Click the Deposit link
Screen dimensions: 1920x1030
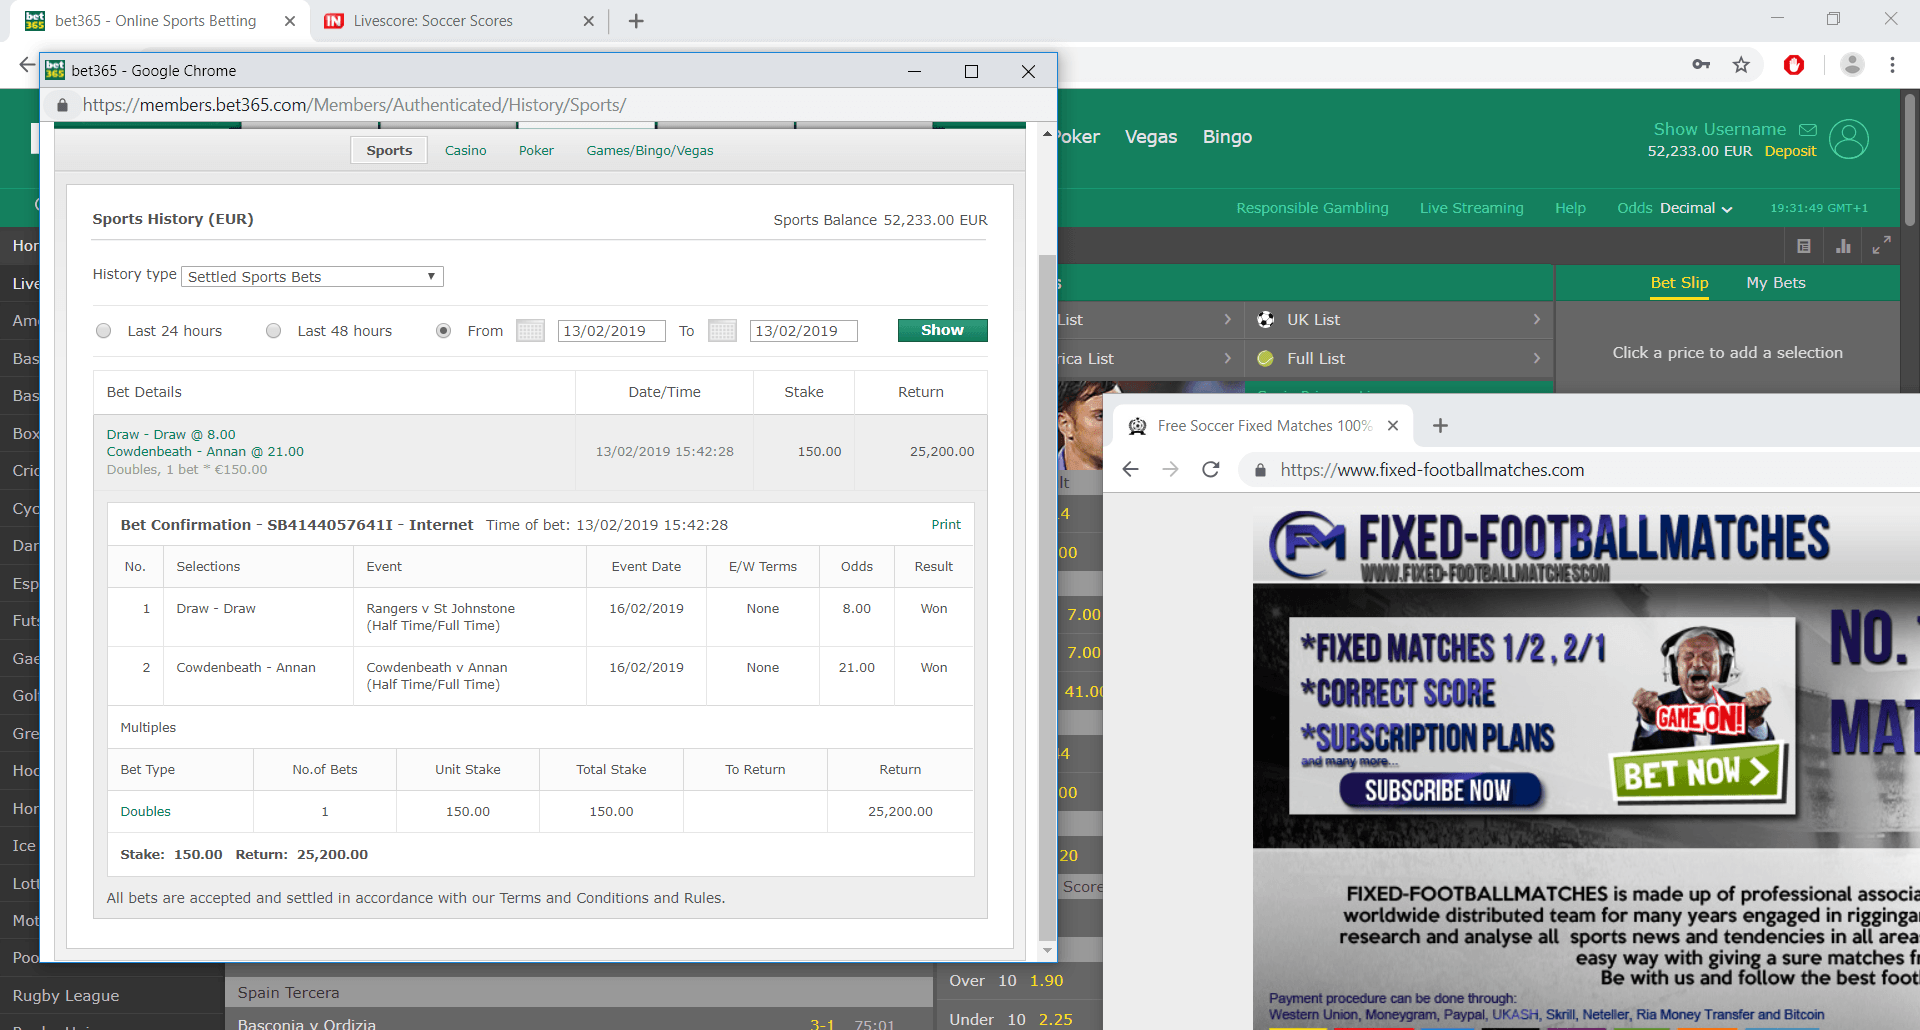coord(1790,151)
